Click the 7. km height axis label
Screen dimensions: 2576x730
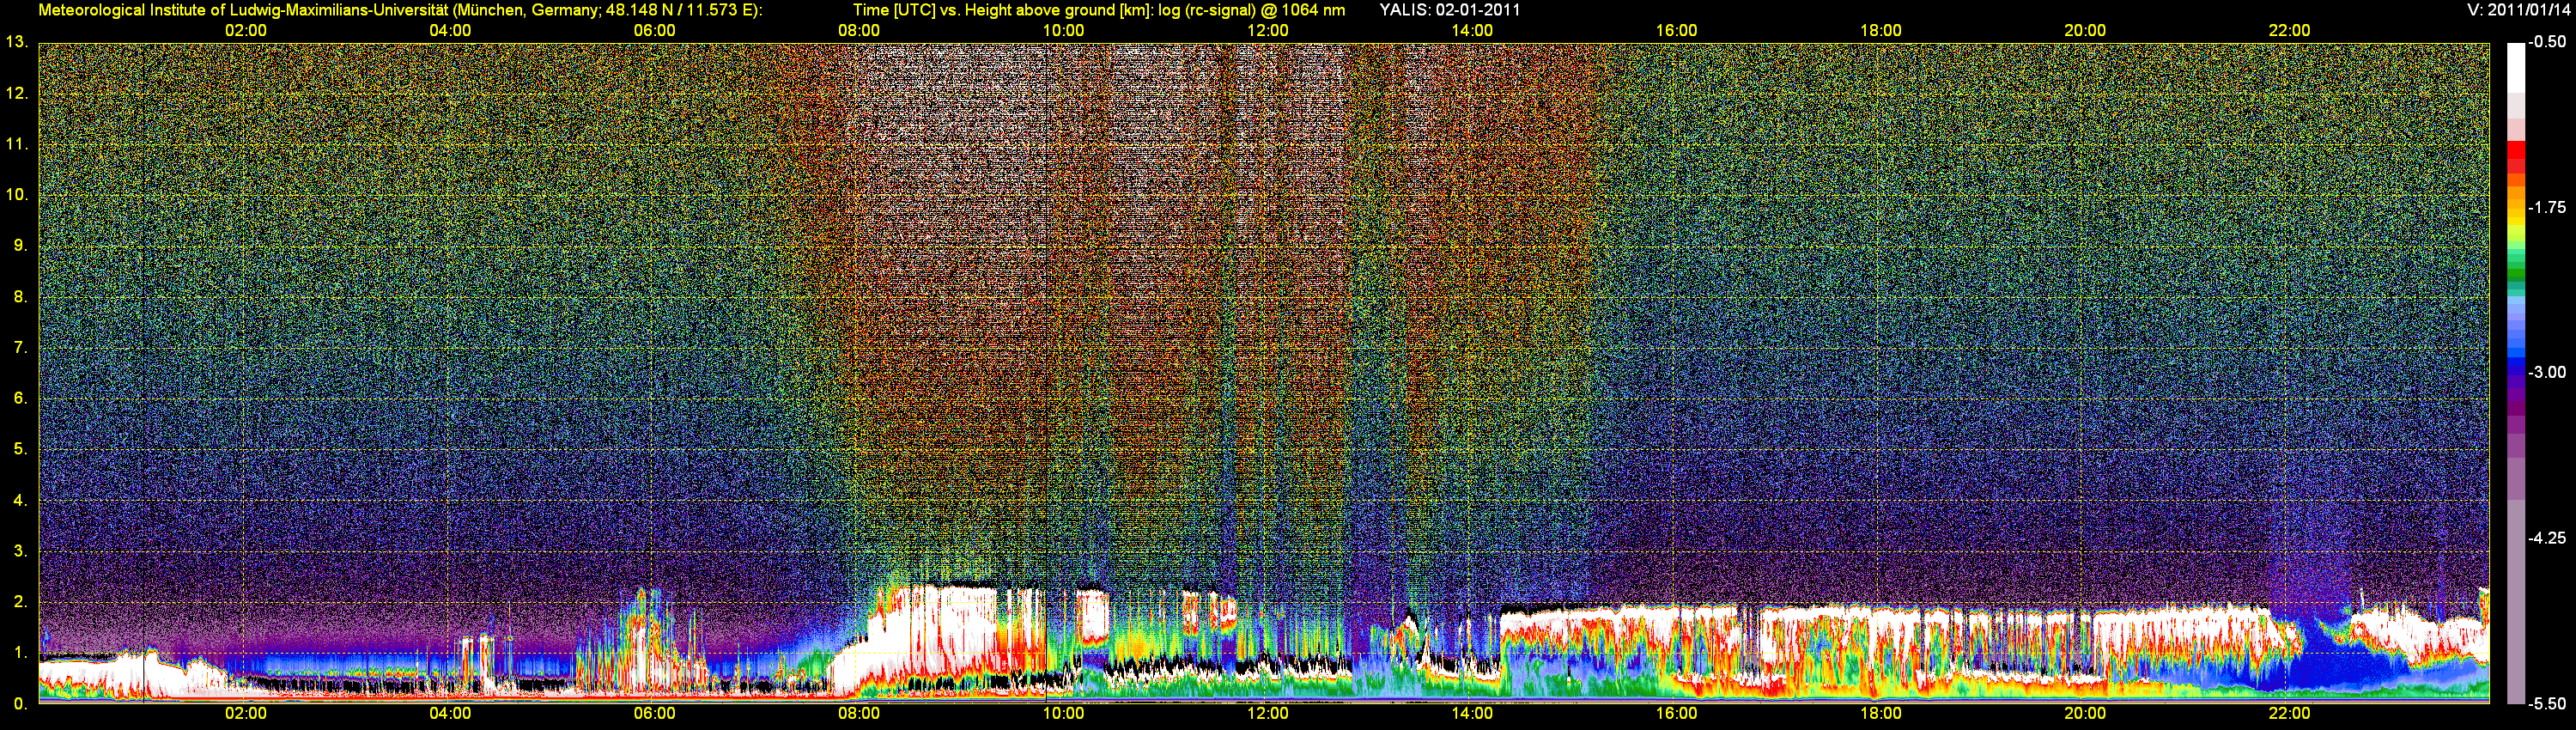click(x=20, y=348)
